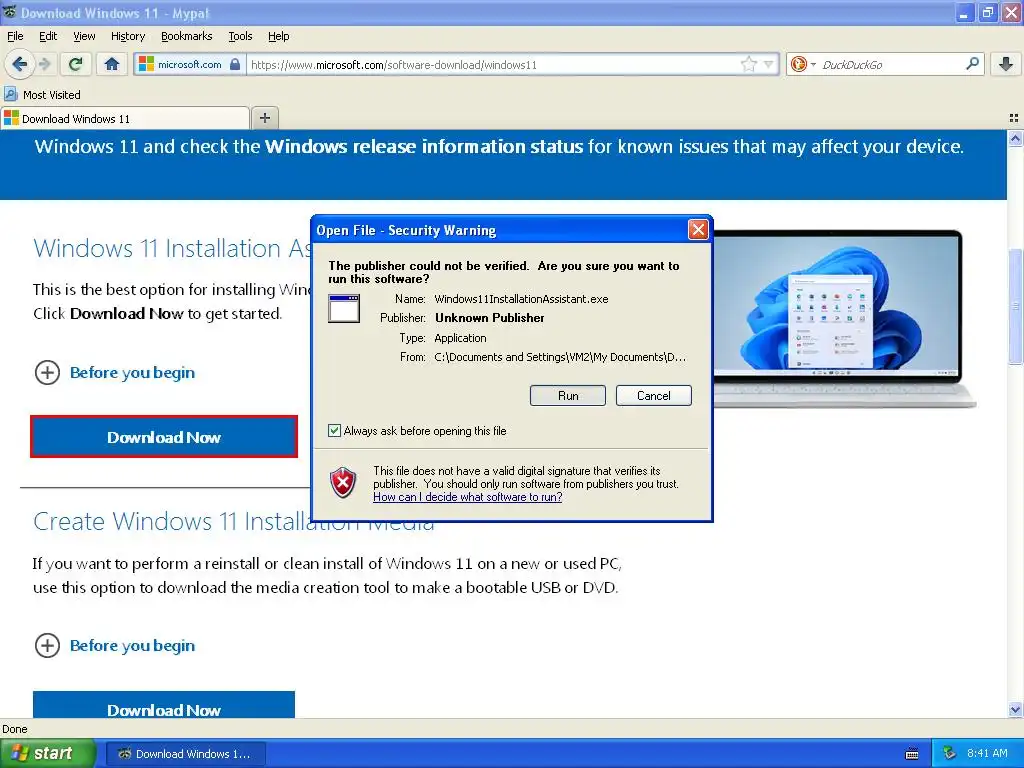This screenshot has height=768, width=1024.
Task: Open the Most Visited bookmarks folder
Action: tap(42, 95)
